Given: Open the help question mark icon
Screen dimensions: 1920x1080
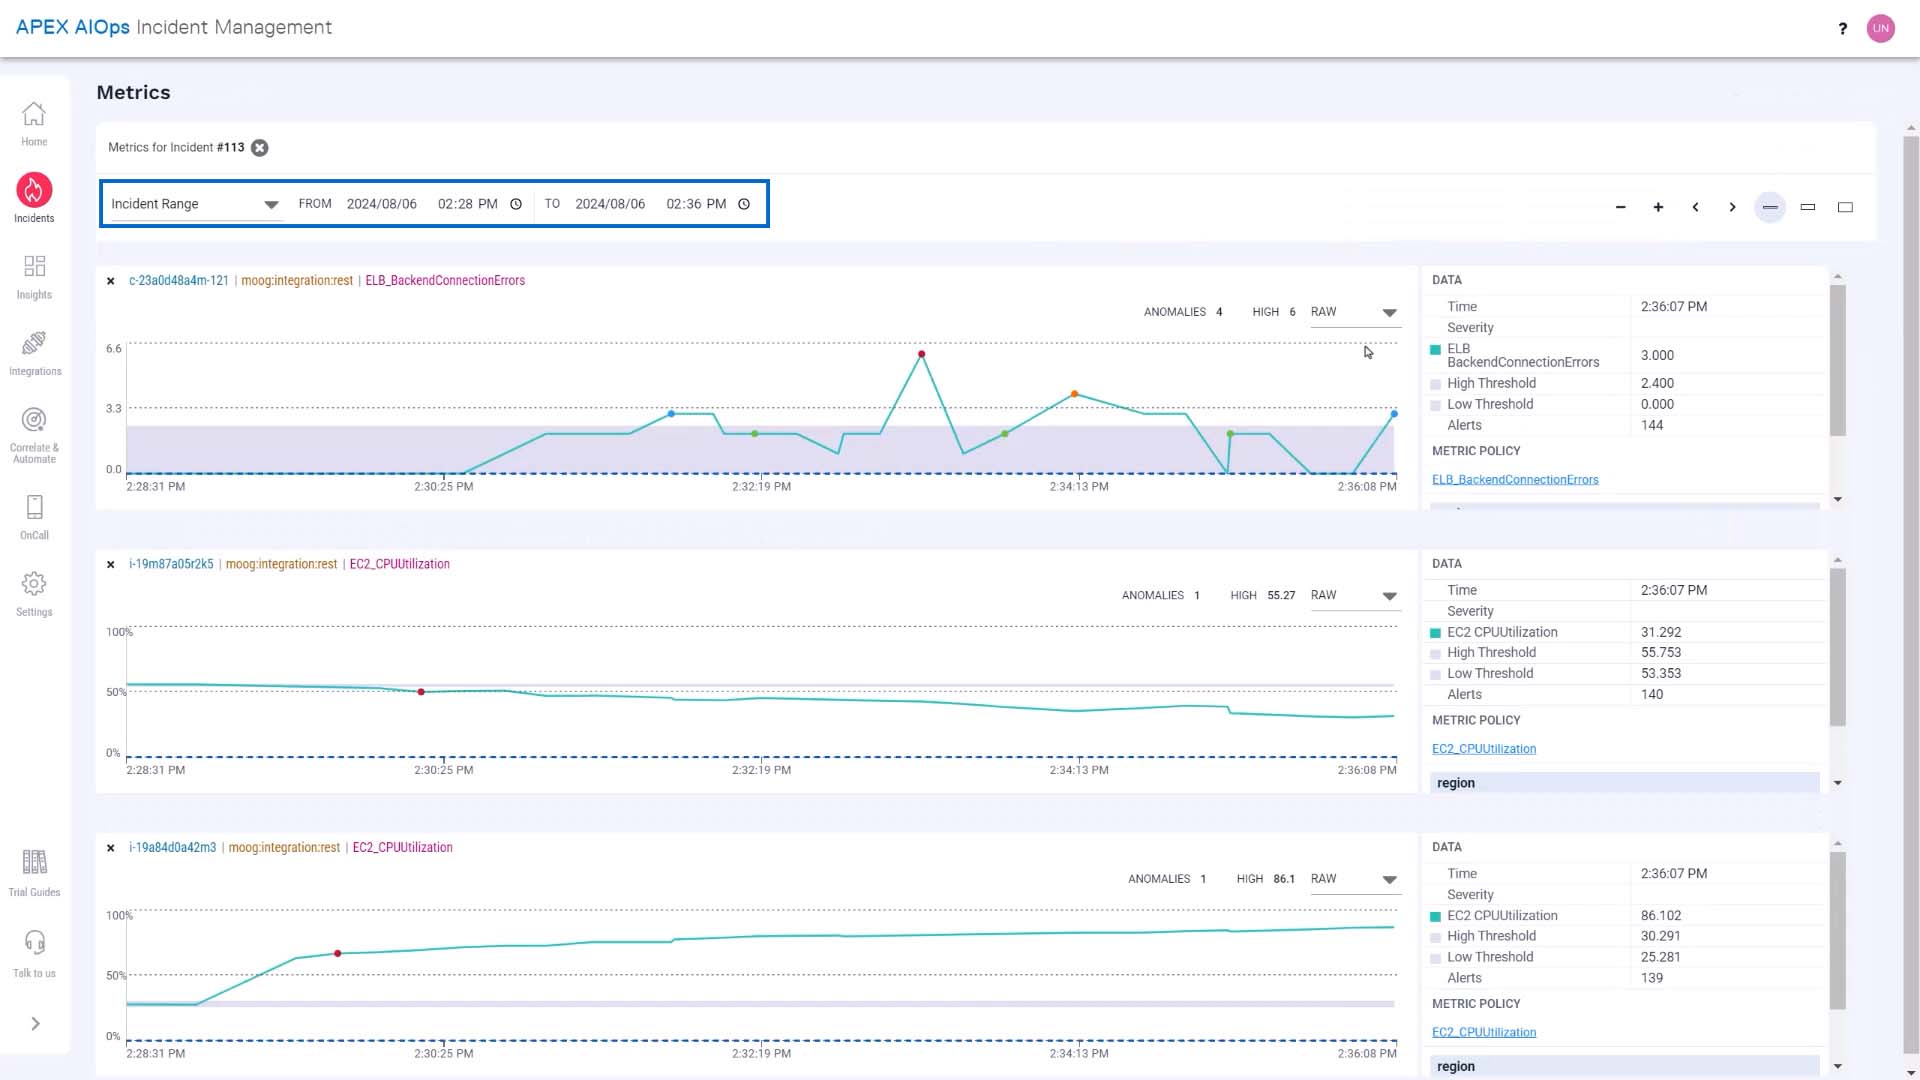Looking at the screenshot, I should 1842,28.
